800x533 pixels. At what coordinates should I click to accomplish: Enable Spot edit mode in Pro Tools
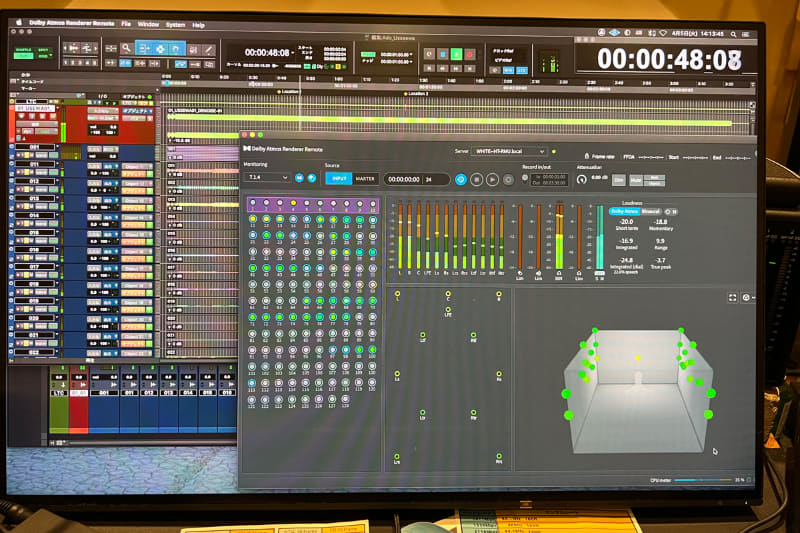pos(43,50)
